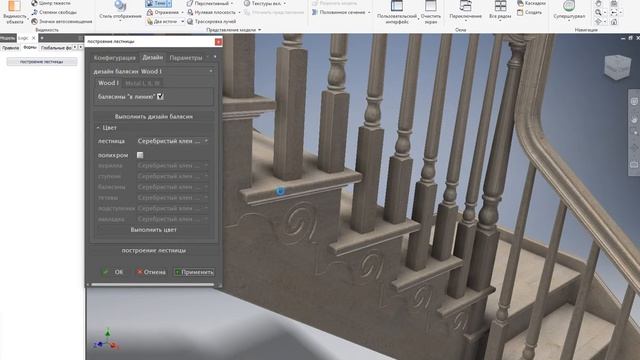The height and width of the screenshot is (360, 640).
Task: Click the Очистить экран button
Action: [431, 12]
